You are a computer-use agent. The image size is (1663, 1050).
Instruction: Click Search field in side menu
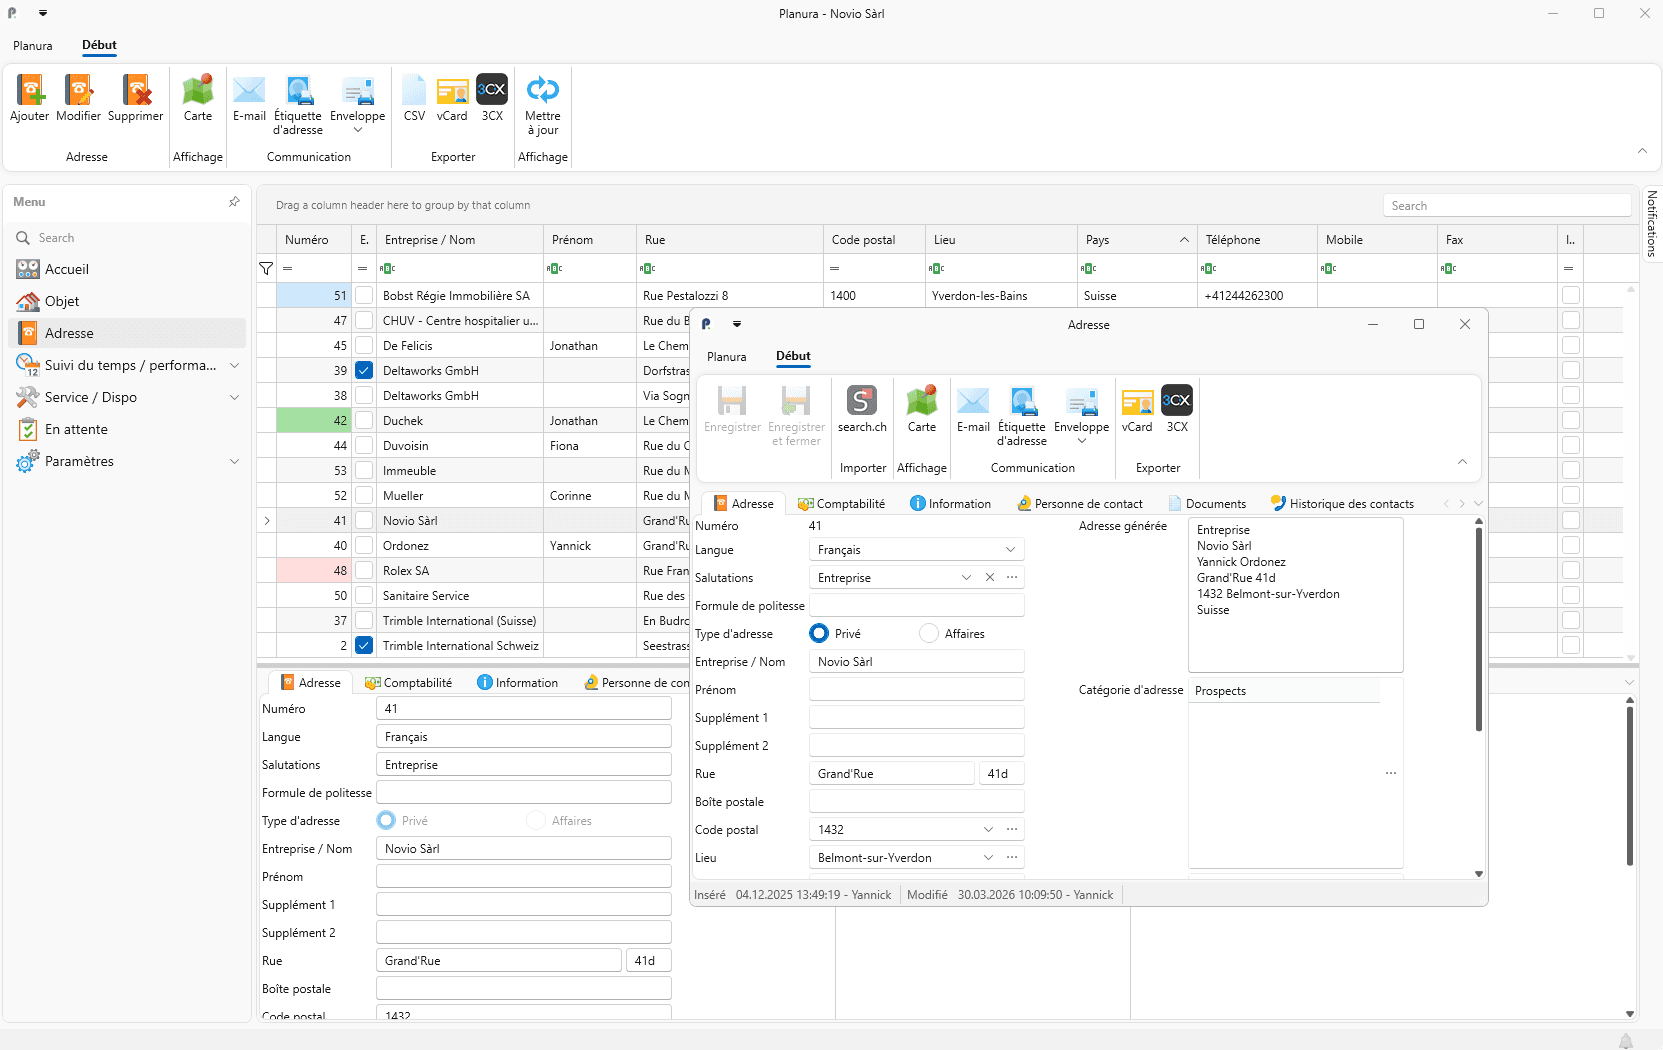pos(127,238)
